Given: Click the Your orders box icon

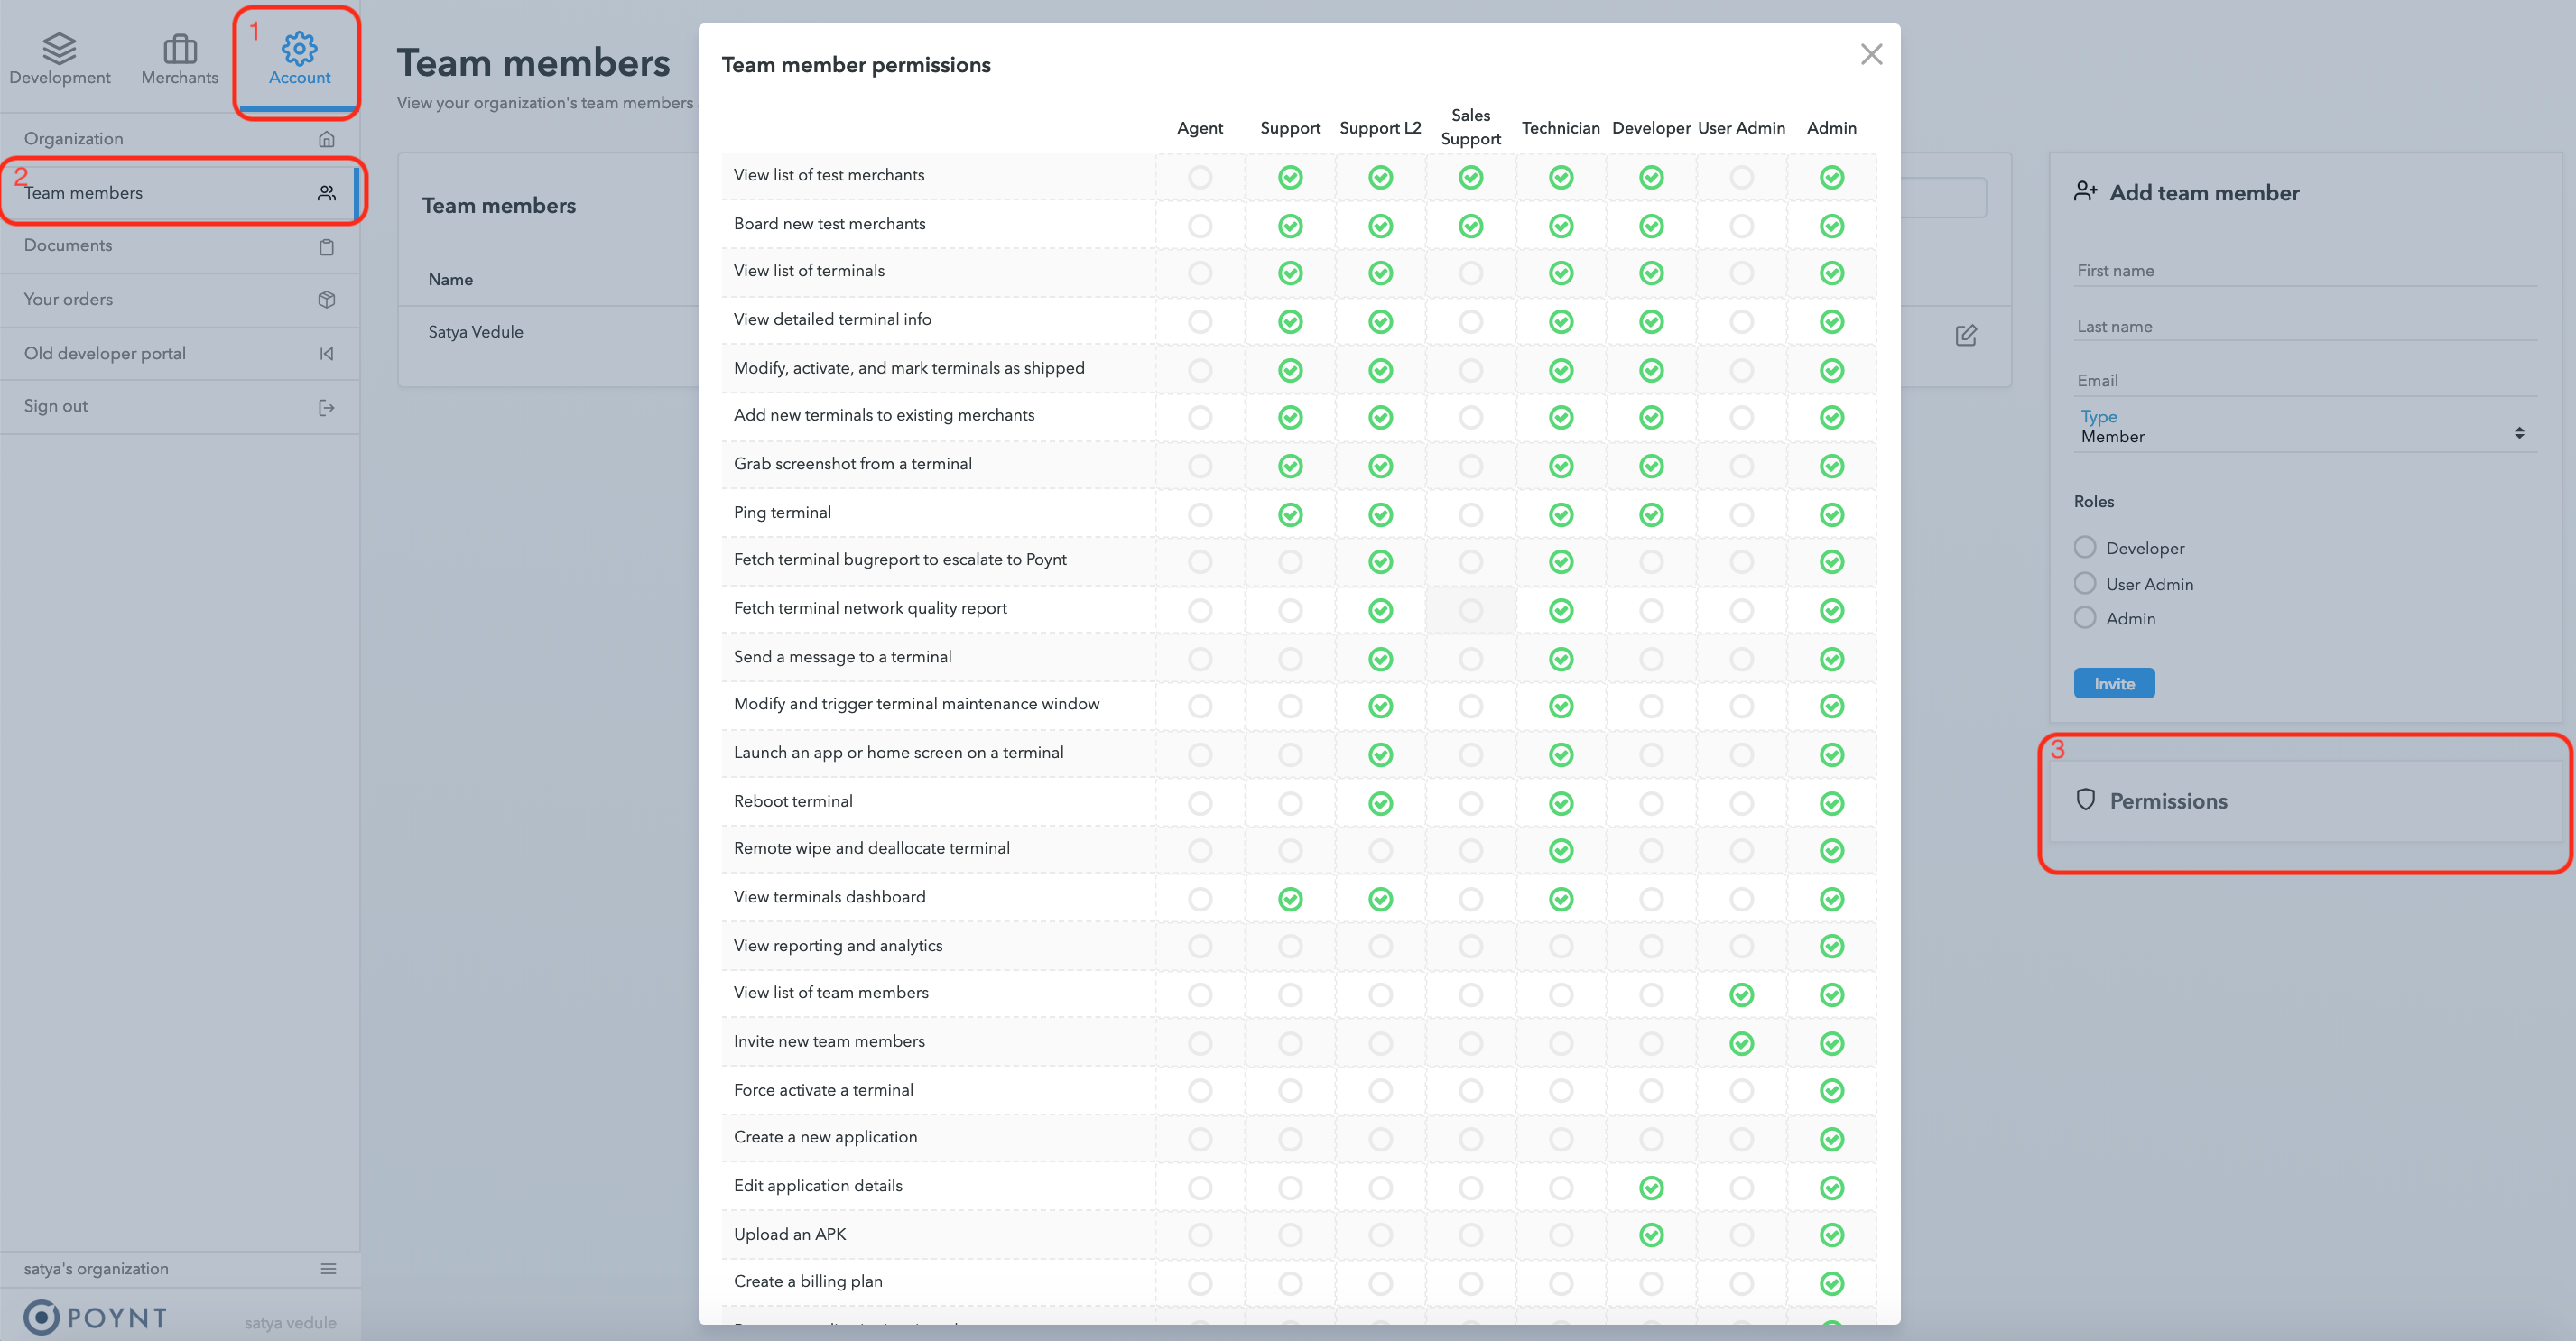Looking at the screenshot, I should [326, 300].
